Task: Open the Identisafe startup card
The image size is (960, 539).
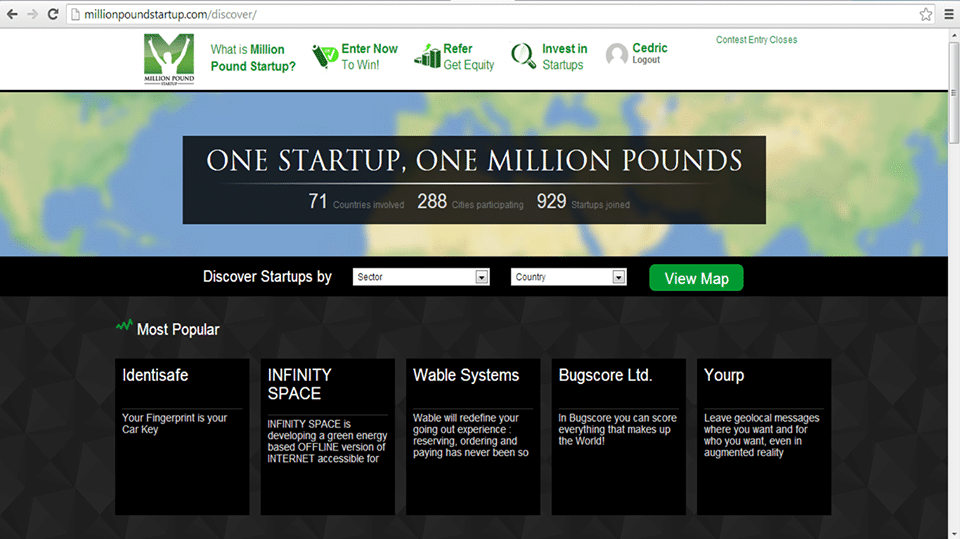Action: coord(182,437)
